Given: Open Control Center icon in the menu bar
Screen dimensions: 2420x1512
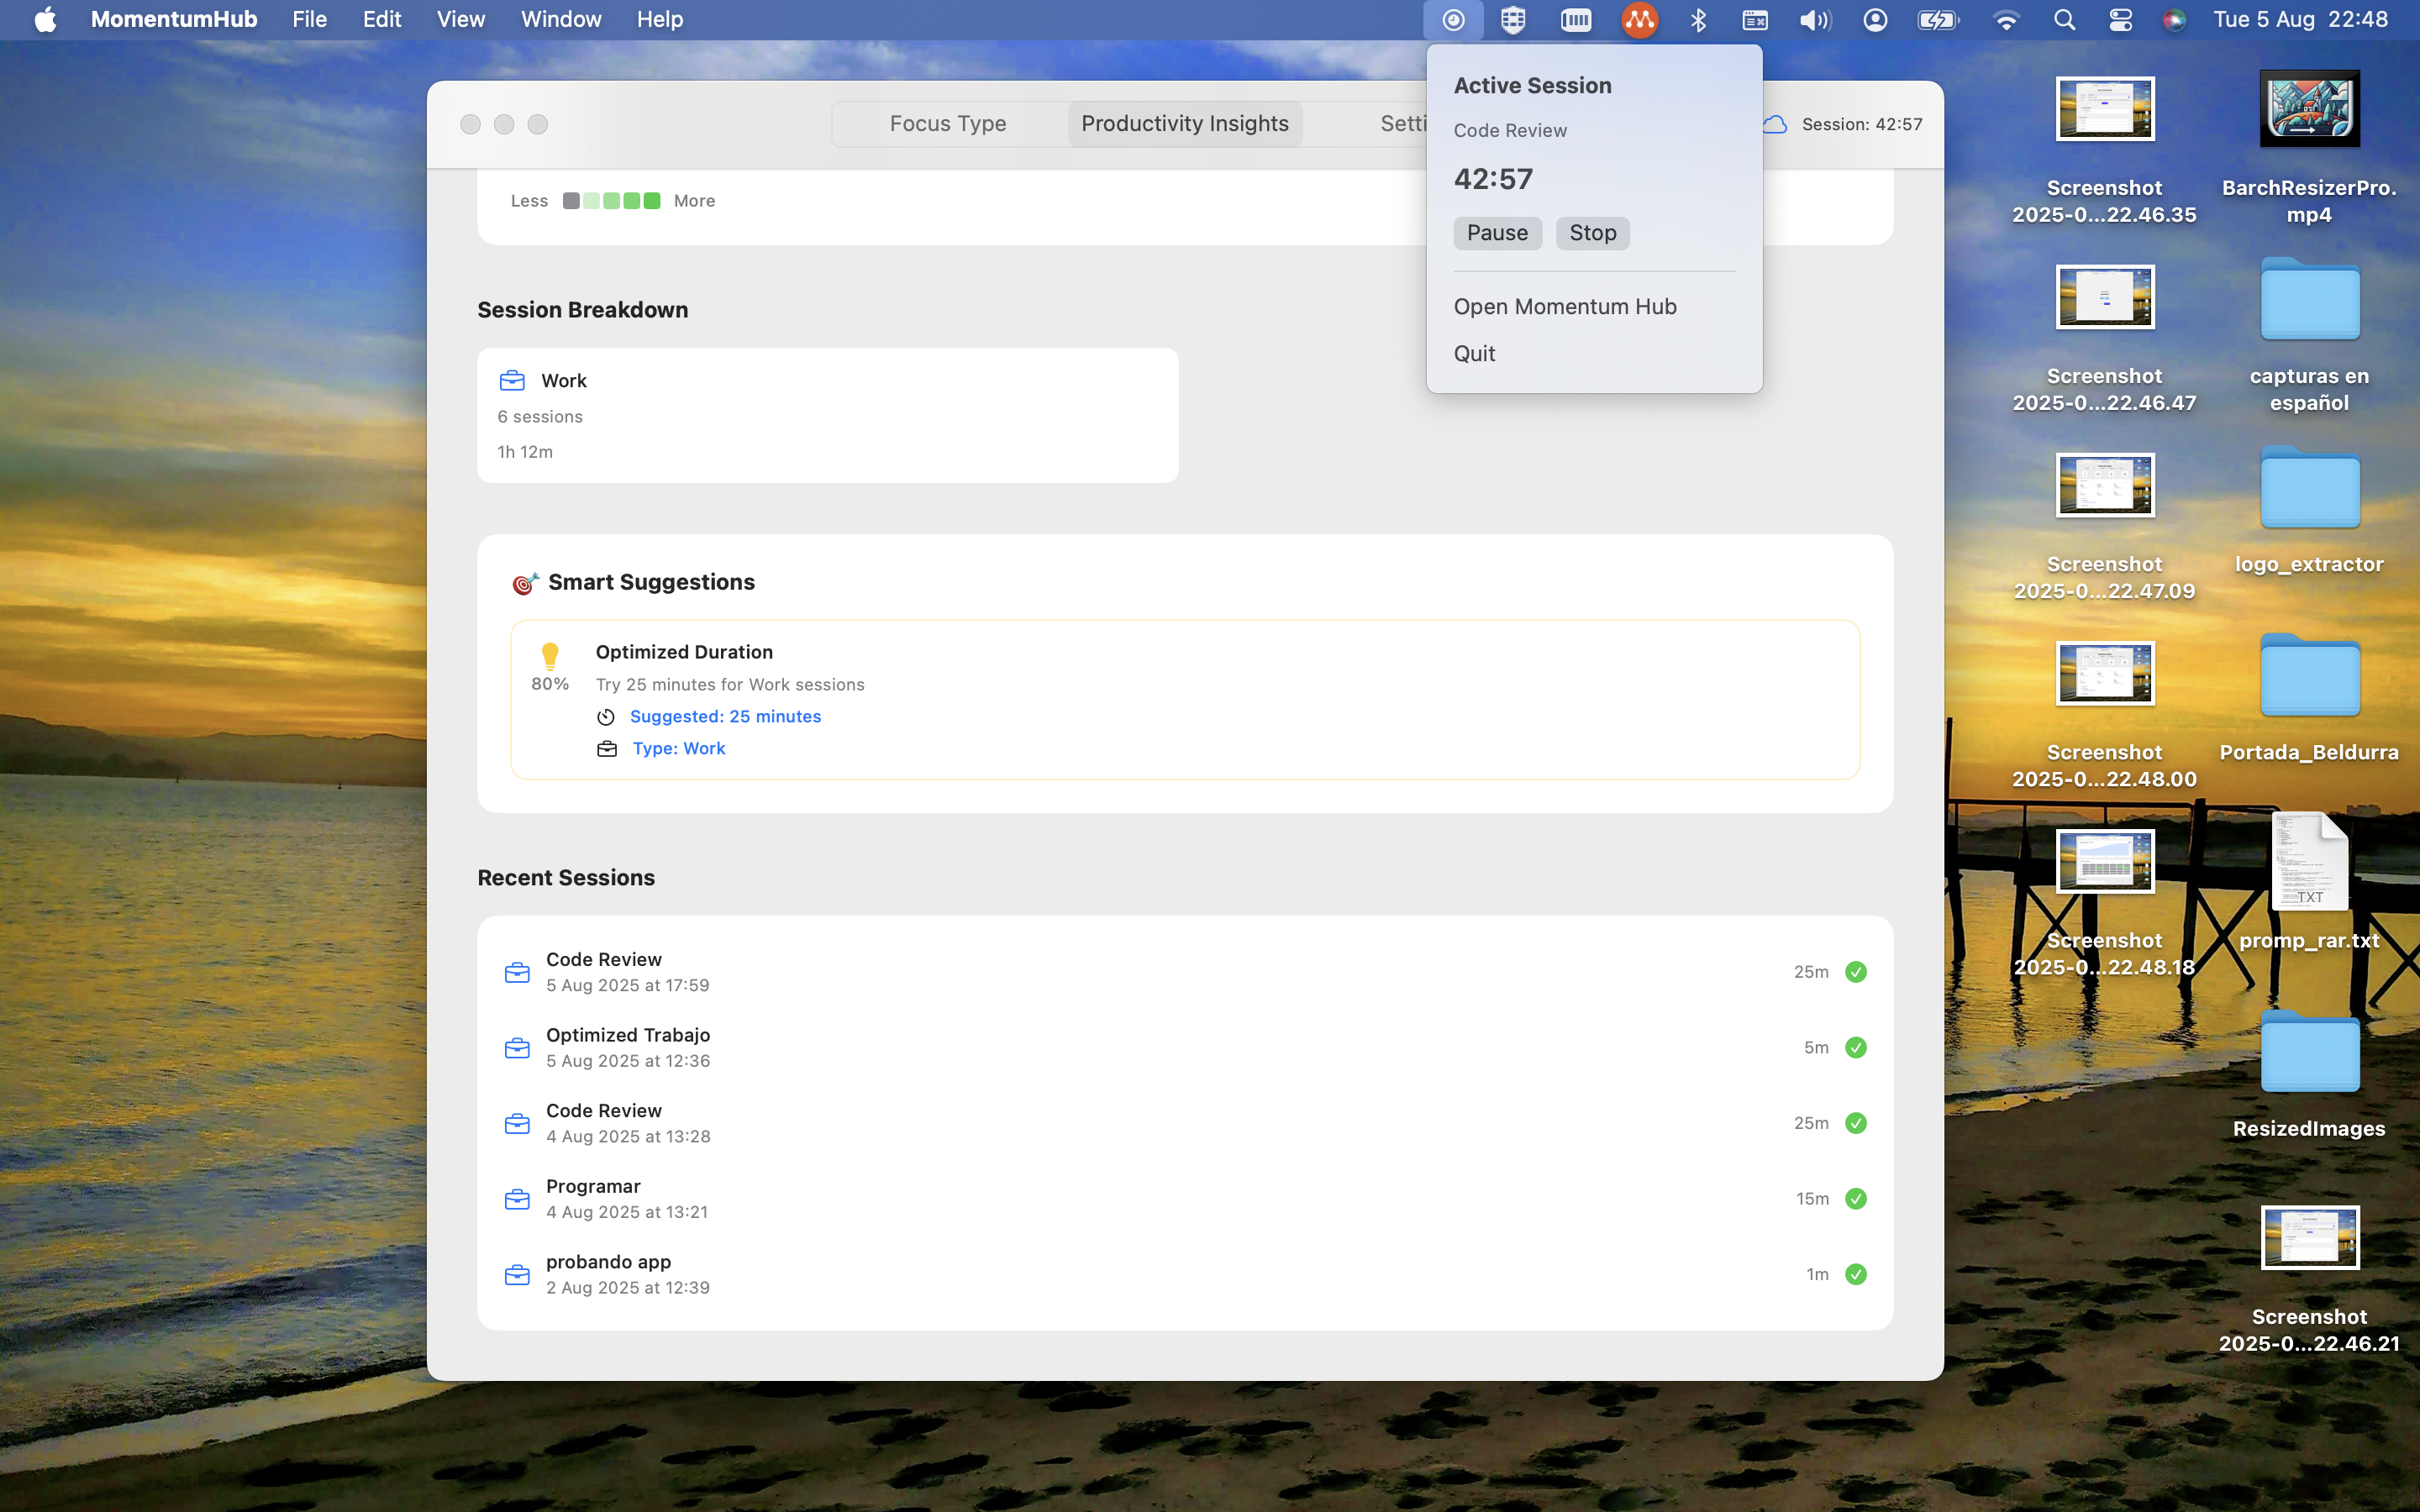Looking at the screenshot, I should (x=2120, y=20).
